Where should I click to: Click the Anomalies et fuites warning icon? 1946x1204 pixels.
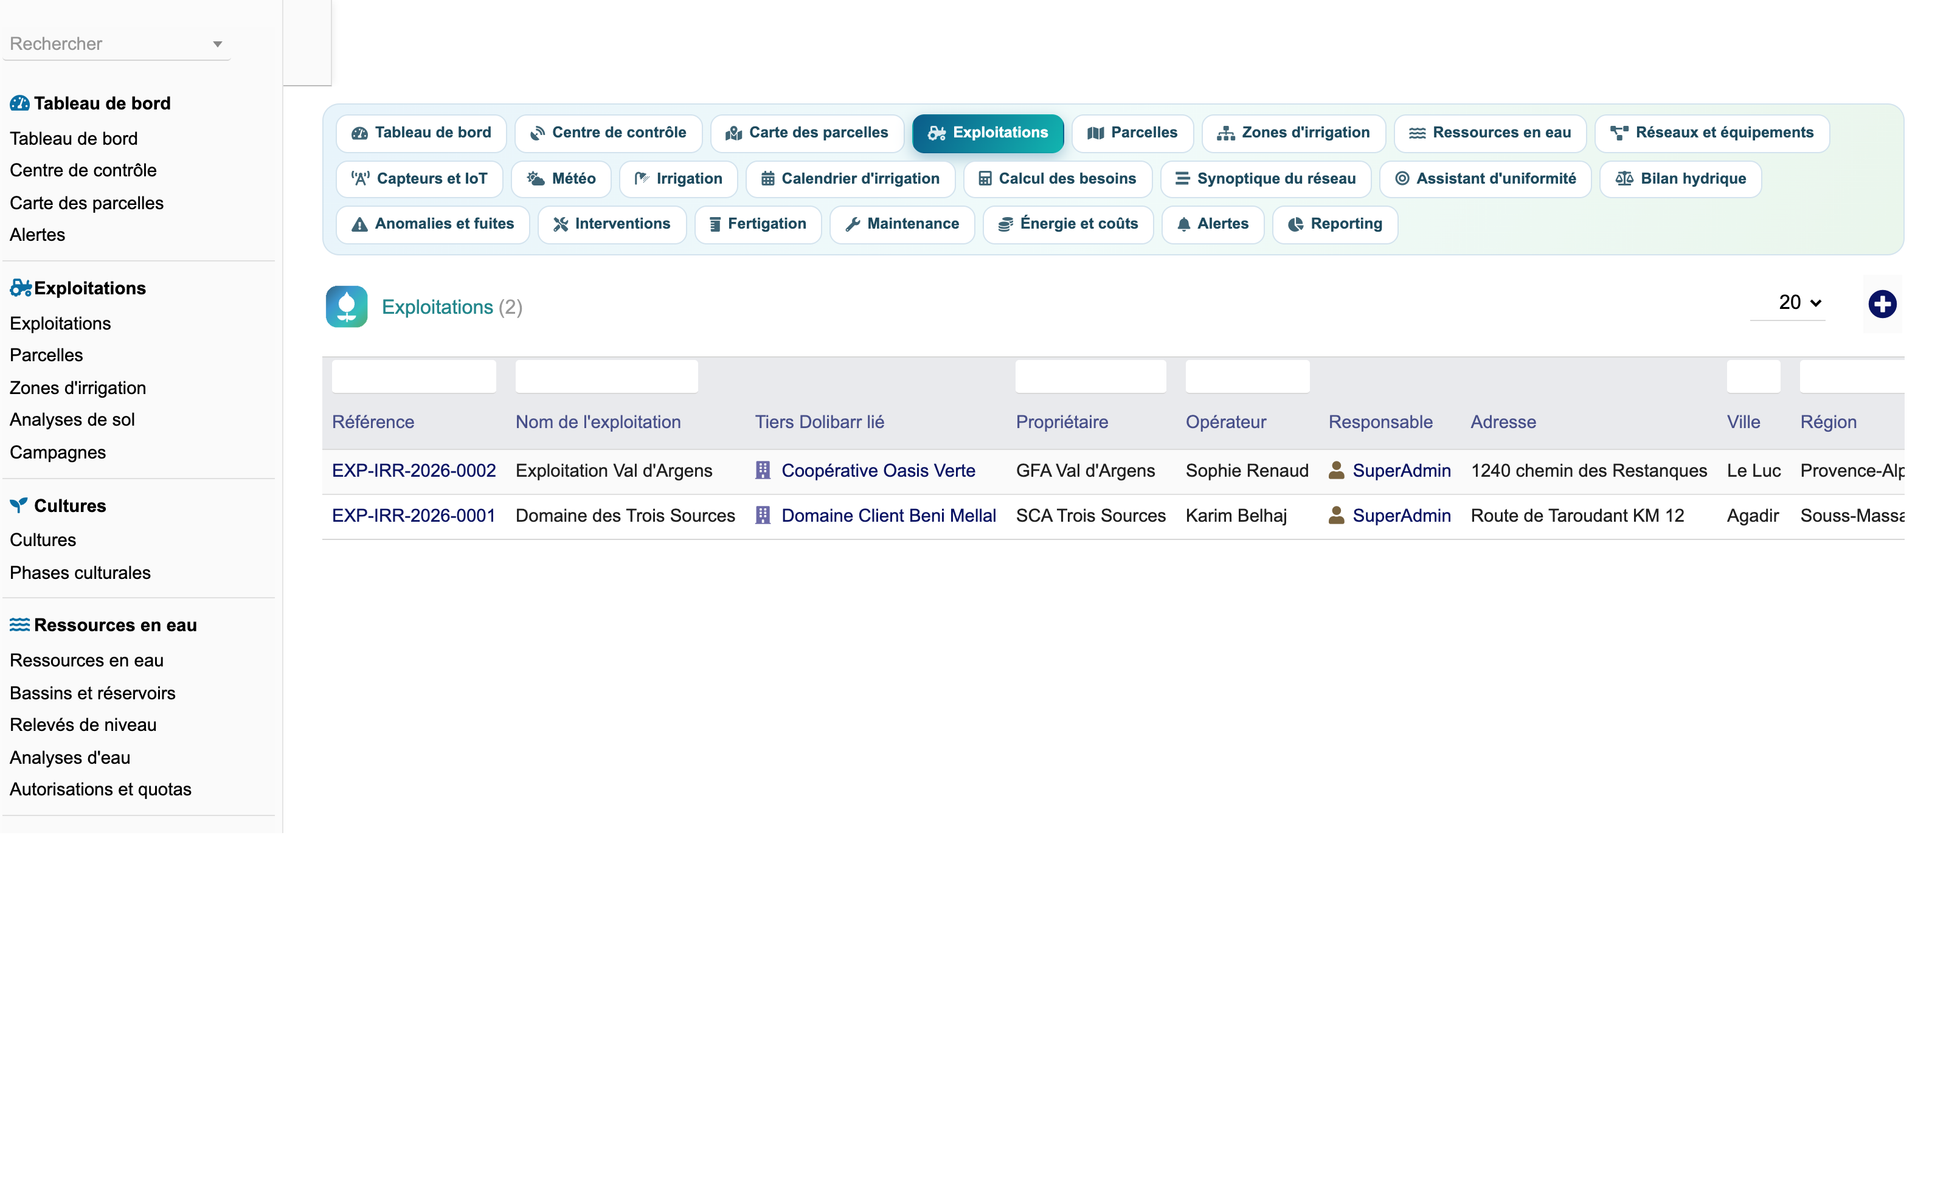pyautogui.click(x=360, y=224)
